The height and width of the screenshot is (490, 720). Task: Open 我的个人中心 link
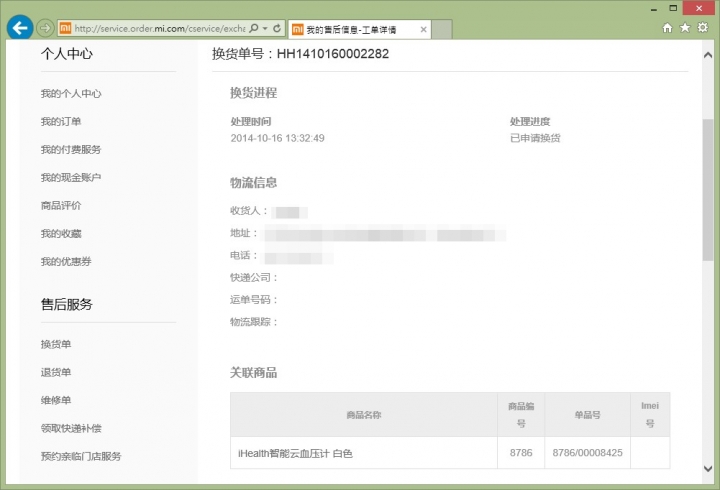click(71, 94)
